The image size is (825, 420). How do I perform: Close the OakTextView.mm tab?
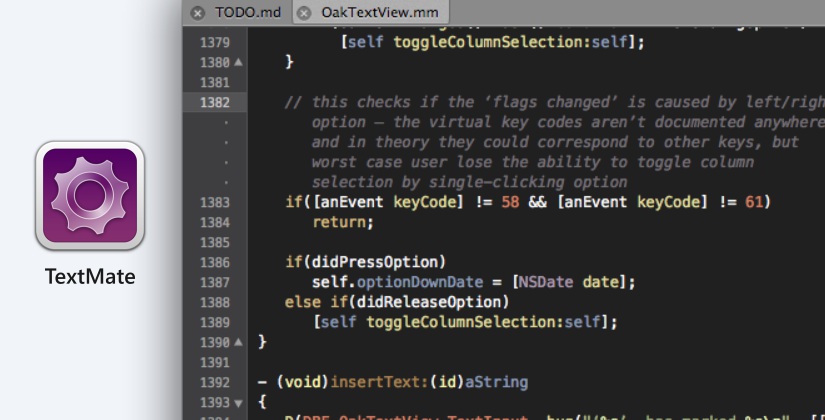pyautogui.click(x=303, y=13)
